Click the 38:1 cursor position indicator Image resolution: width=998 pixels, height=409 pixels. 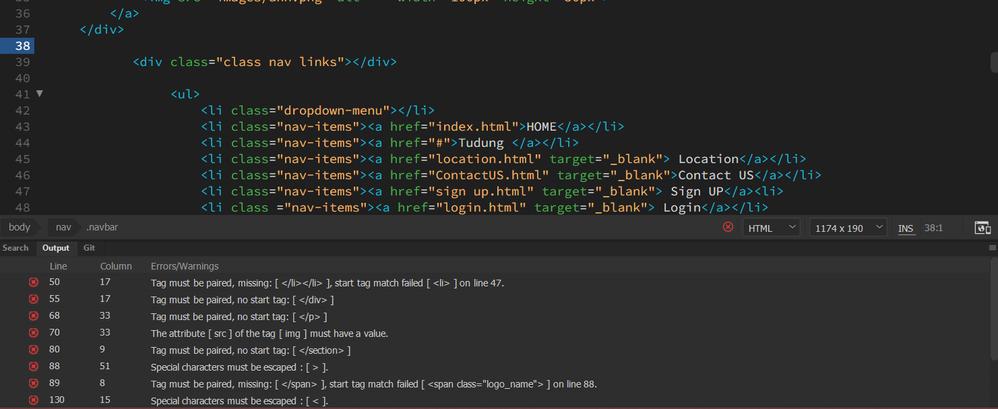click(933, 228)
